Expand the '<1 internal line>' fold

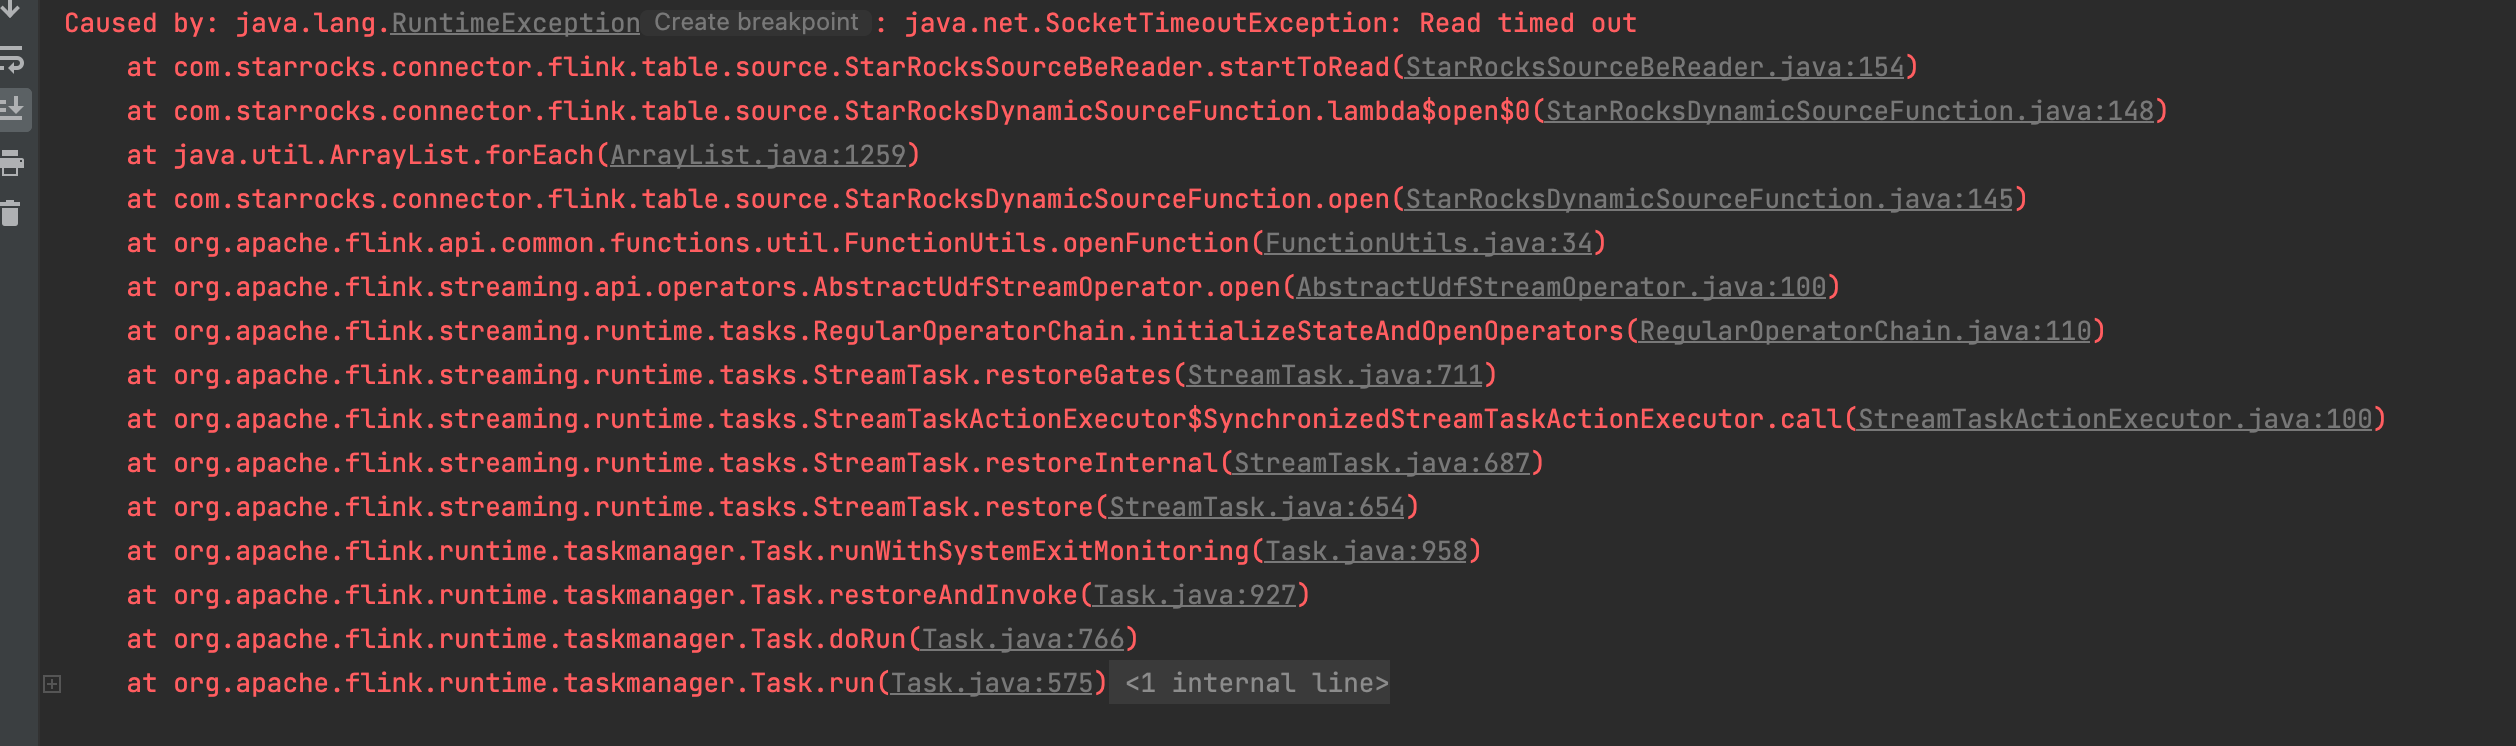click(x=1250, y=683)
